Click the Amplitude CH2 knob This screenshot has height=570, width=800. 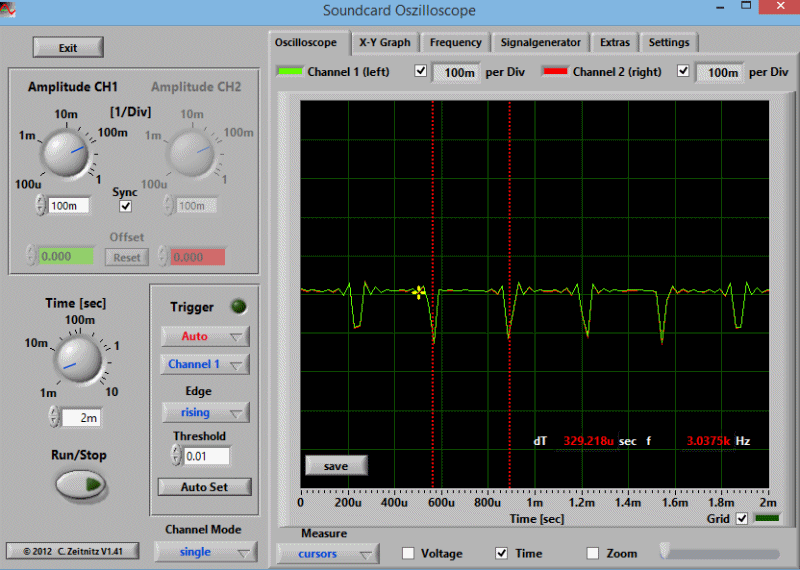click(x=191, y=153)
